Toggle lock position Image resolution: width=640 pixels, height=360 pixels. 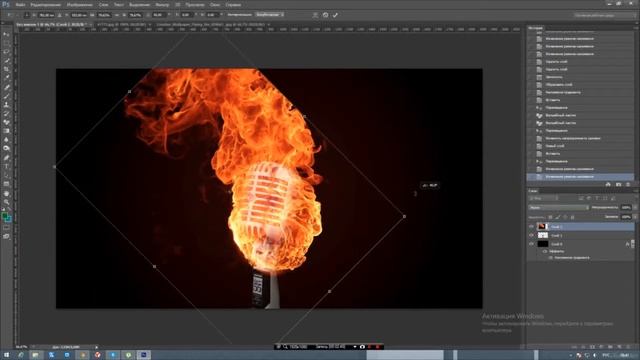coord(565,217)
